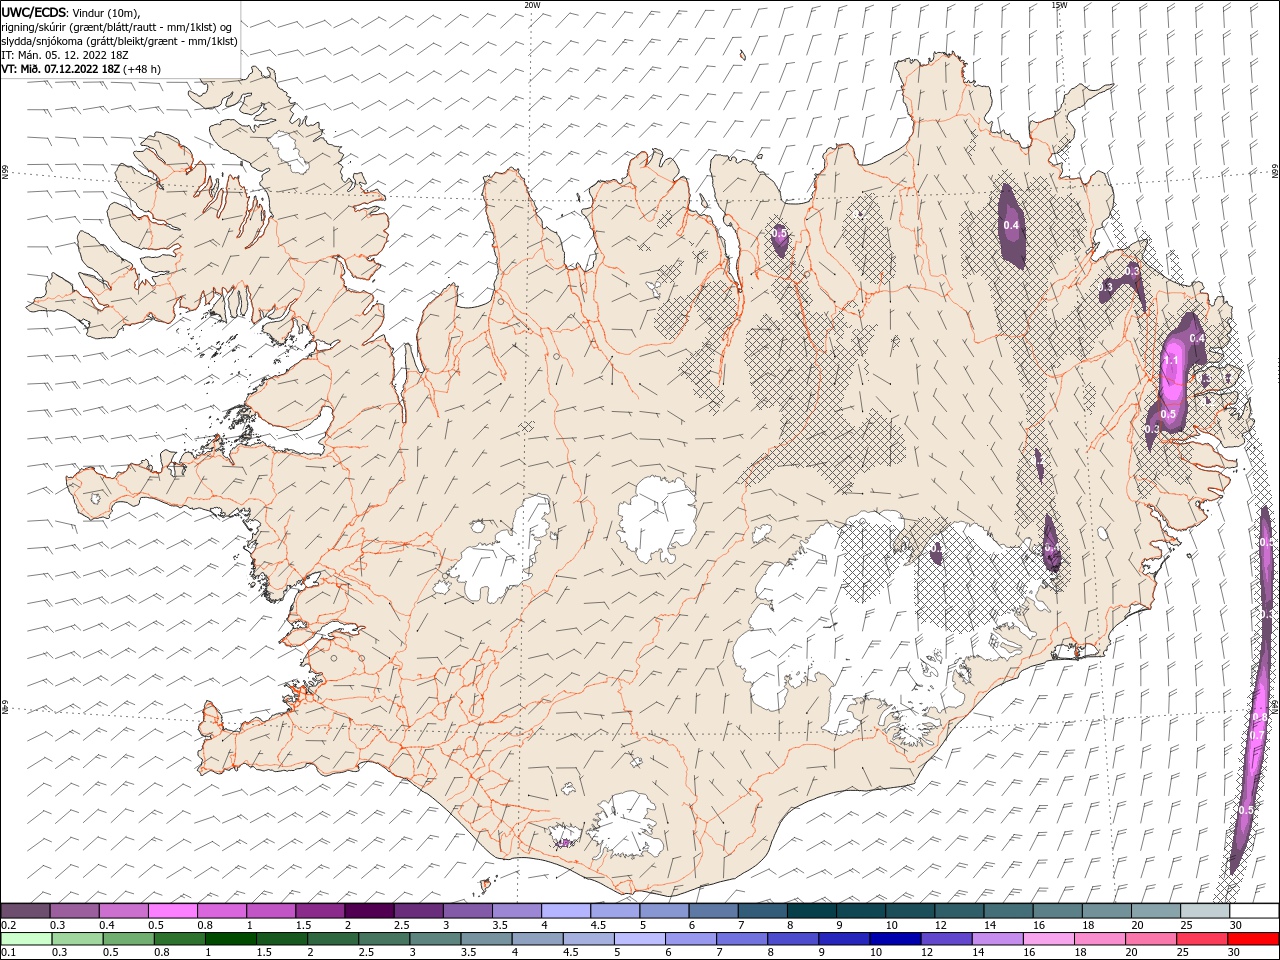Click the Mýrdalsjökull glacier near the south coast

pyautogui.click(x=625, y=826)
